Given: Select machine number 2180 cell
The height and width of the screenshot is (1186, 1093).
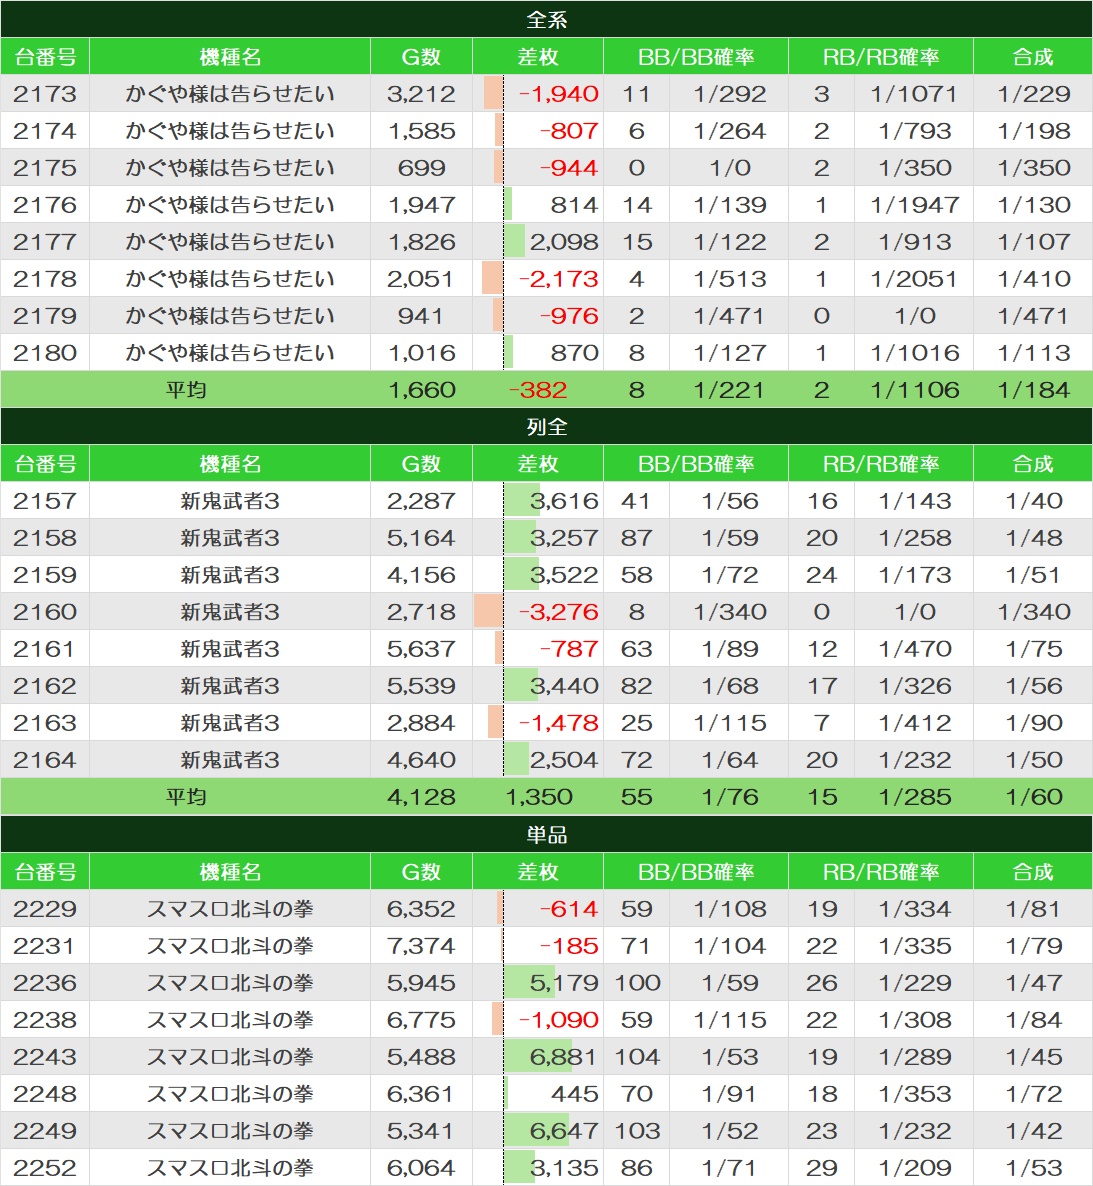Looking at the screenshot, I should pos(45,353).
